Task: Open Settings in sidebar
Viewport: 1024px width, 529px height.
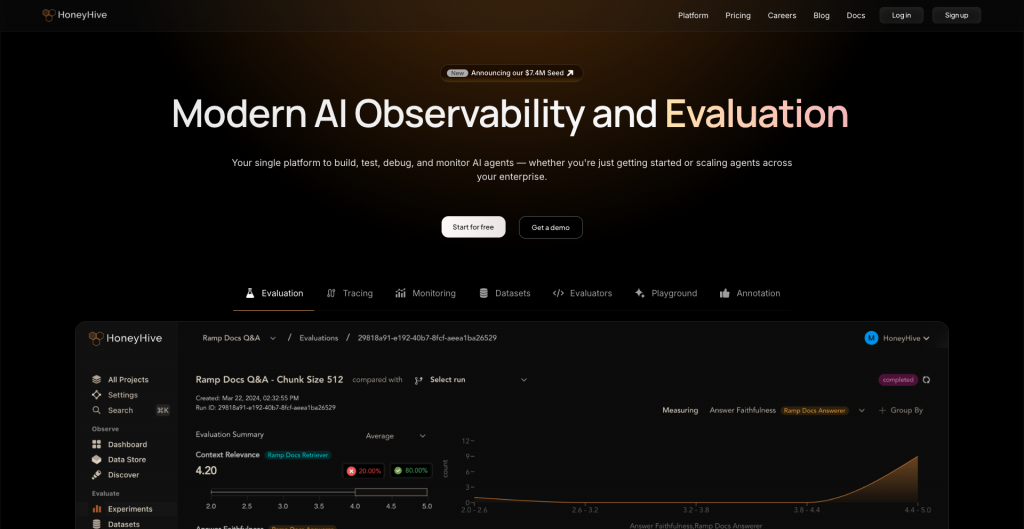Action: pyautogui.click(x=123, y=394)
